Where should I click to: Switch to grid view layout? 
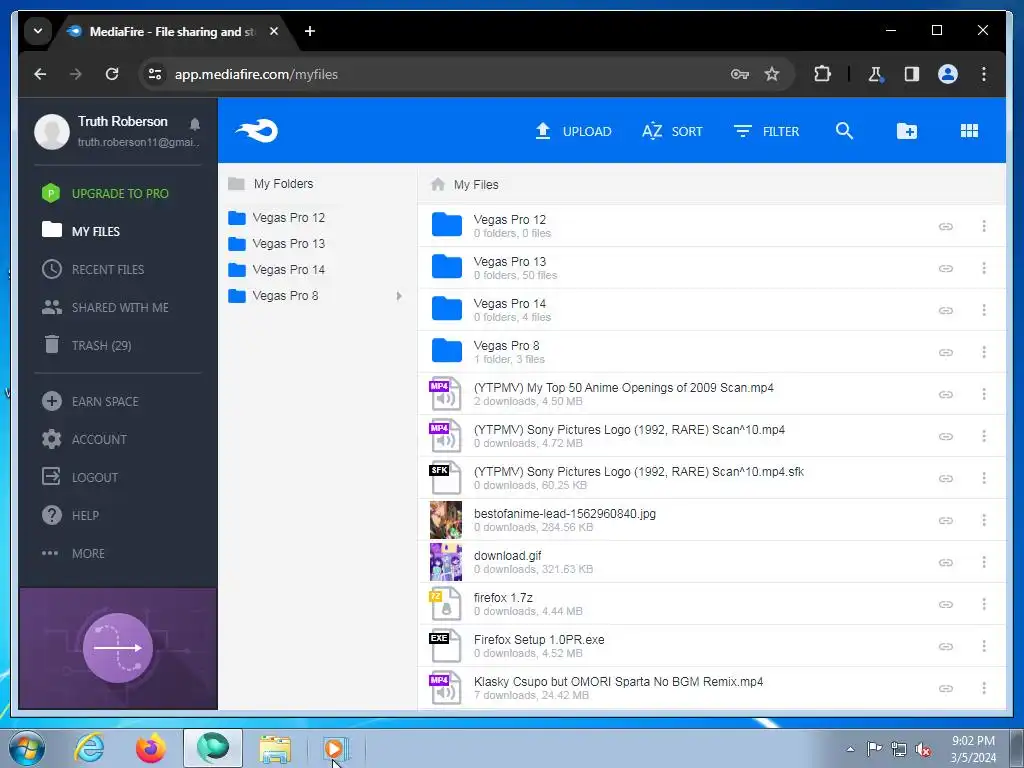click(969, 131)
